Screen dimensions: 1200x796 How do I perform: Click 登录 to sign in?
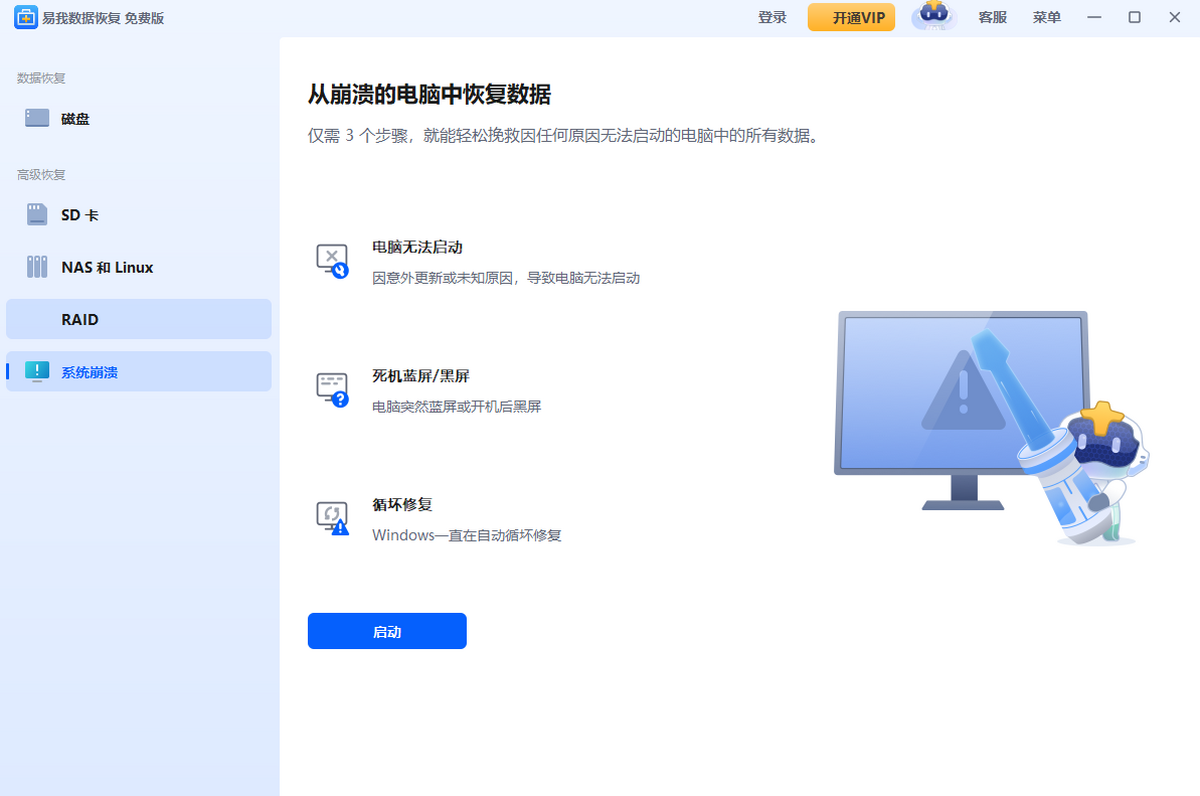click(772, 17)
